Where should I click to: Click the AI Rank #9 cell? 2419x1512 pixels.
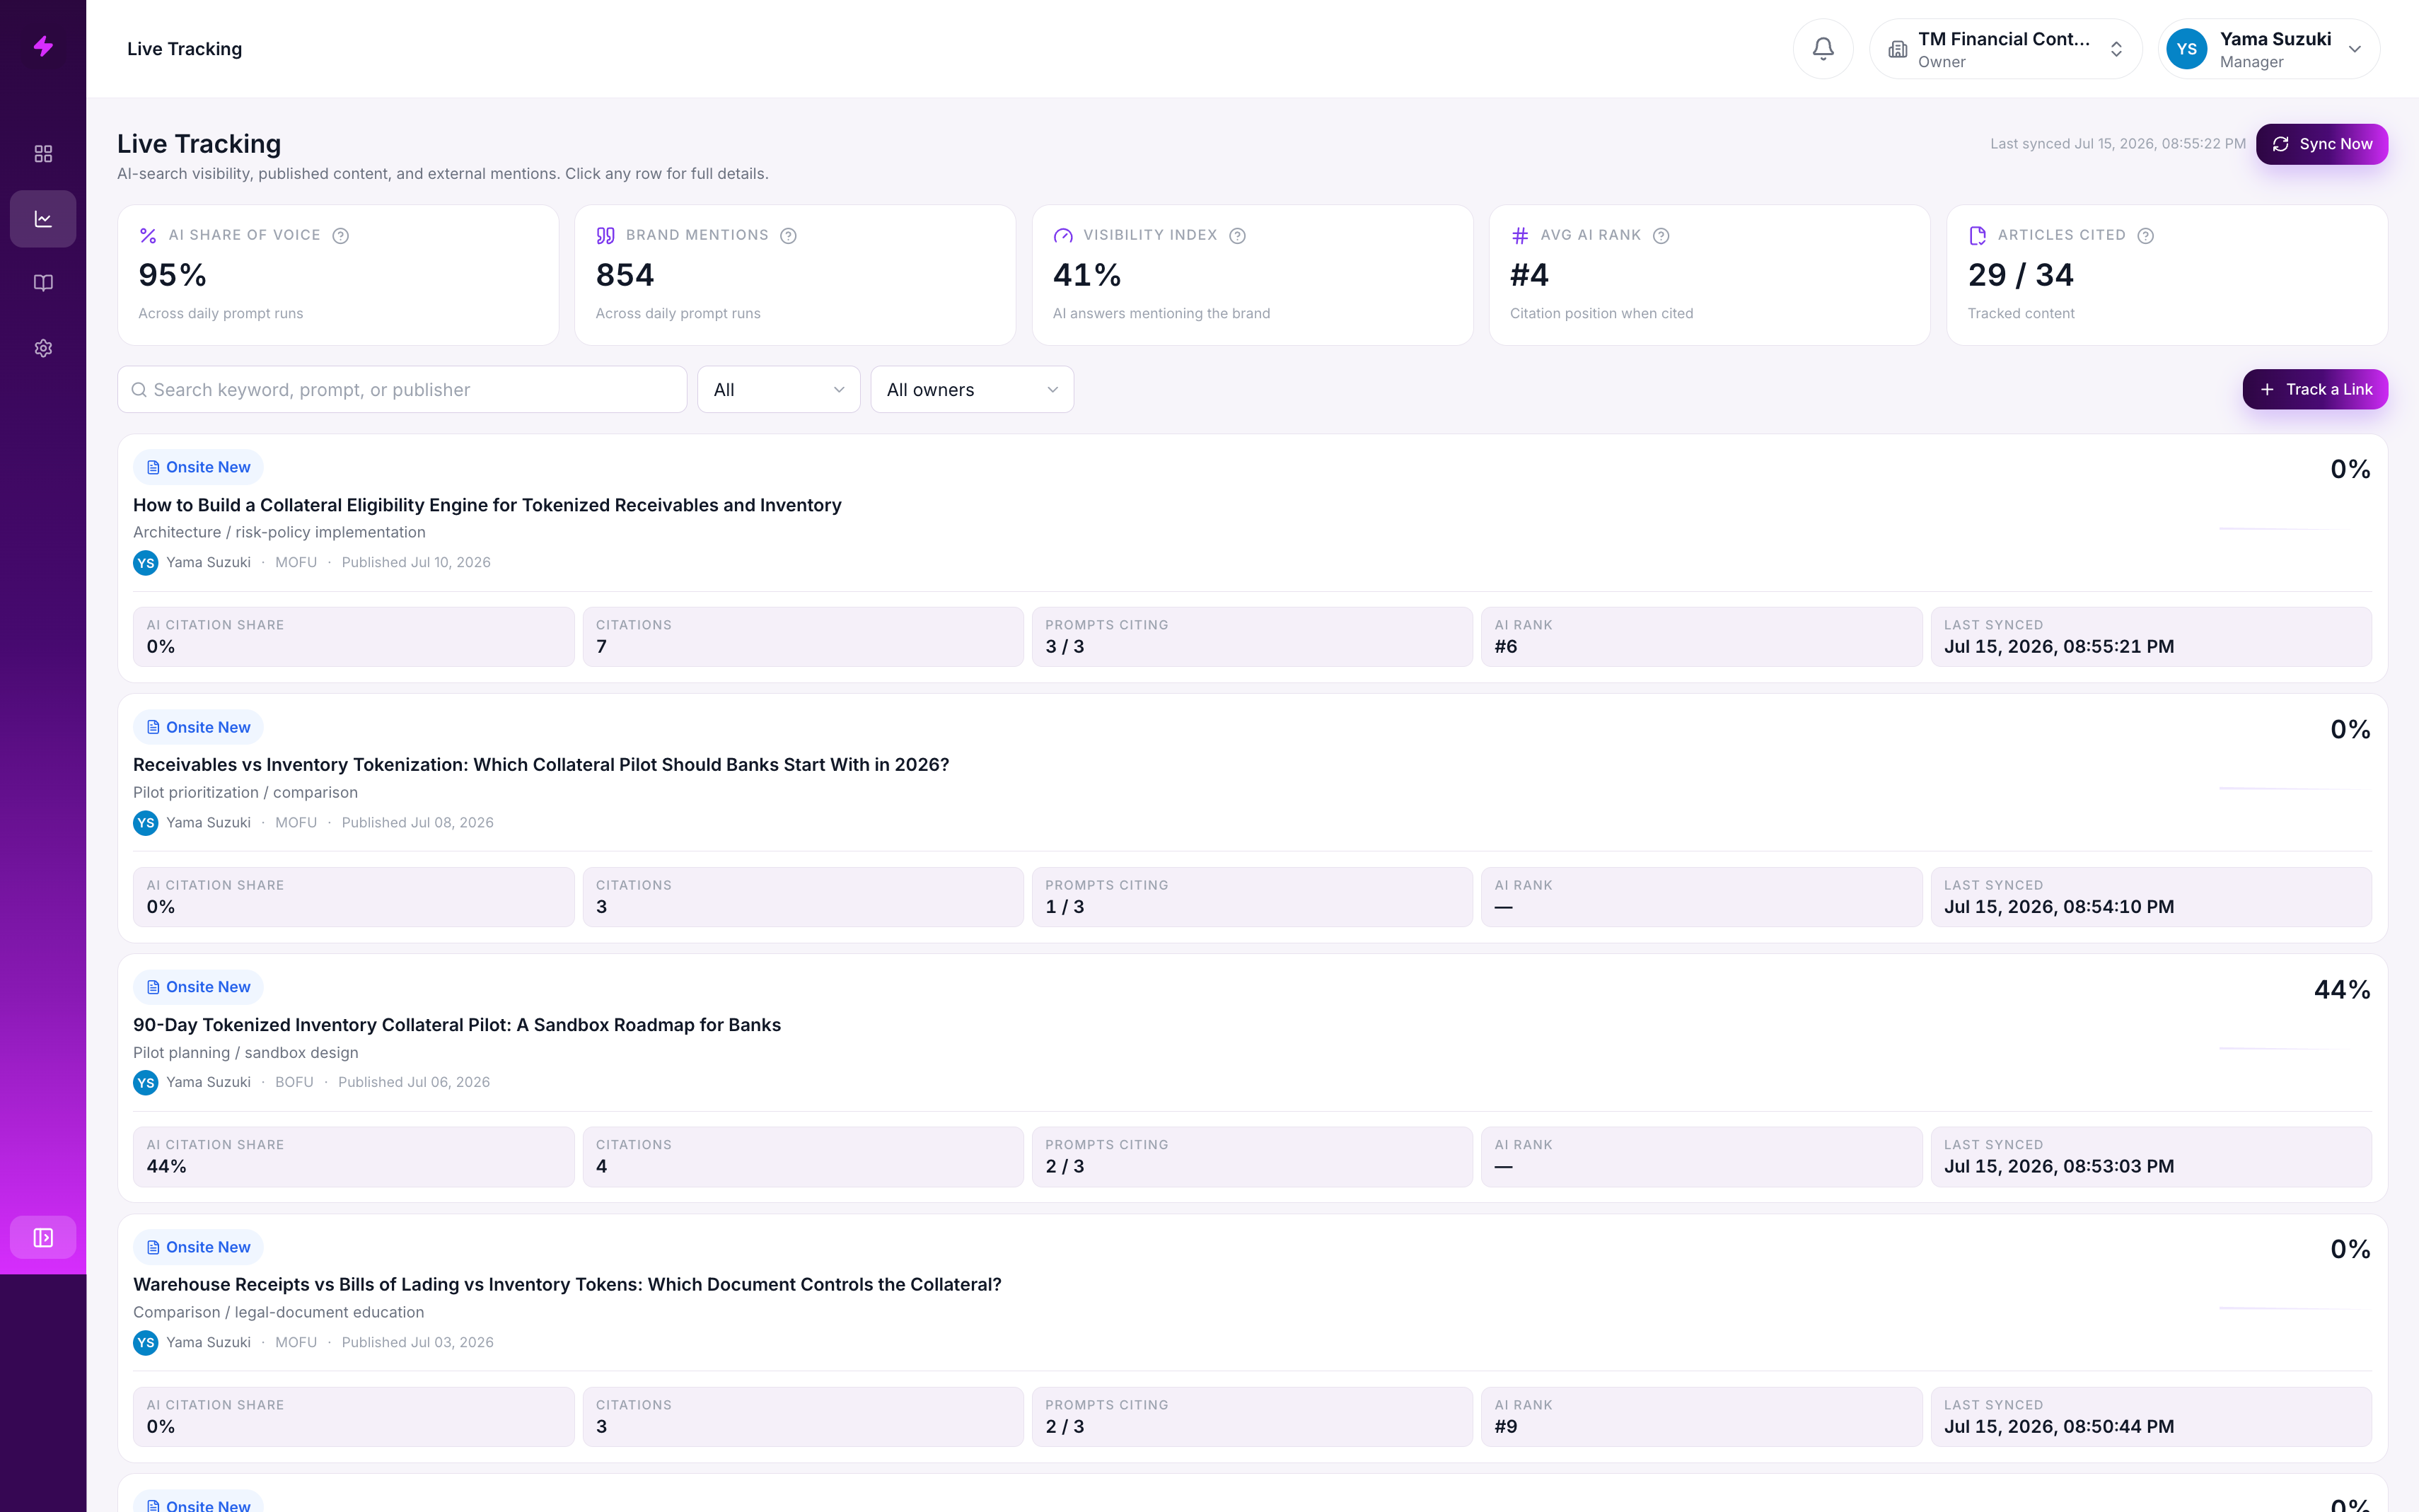click(1701, 1417)
